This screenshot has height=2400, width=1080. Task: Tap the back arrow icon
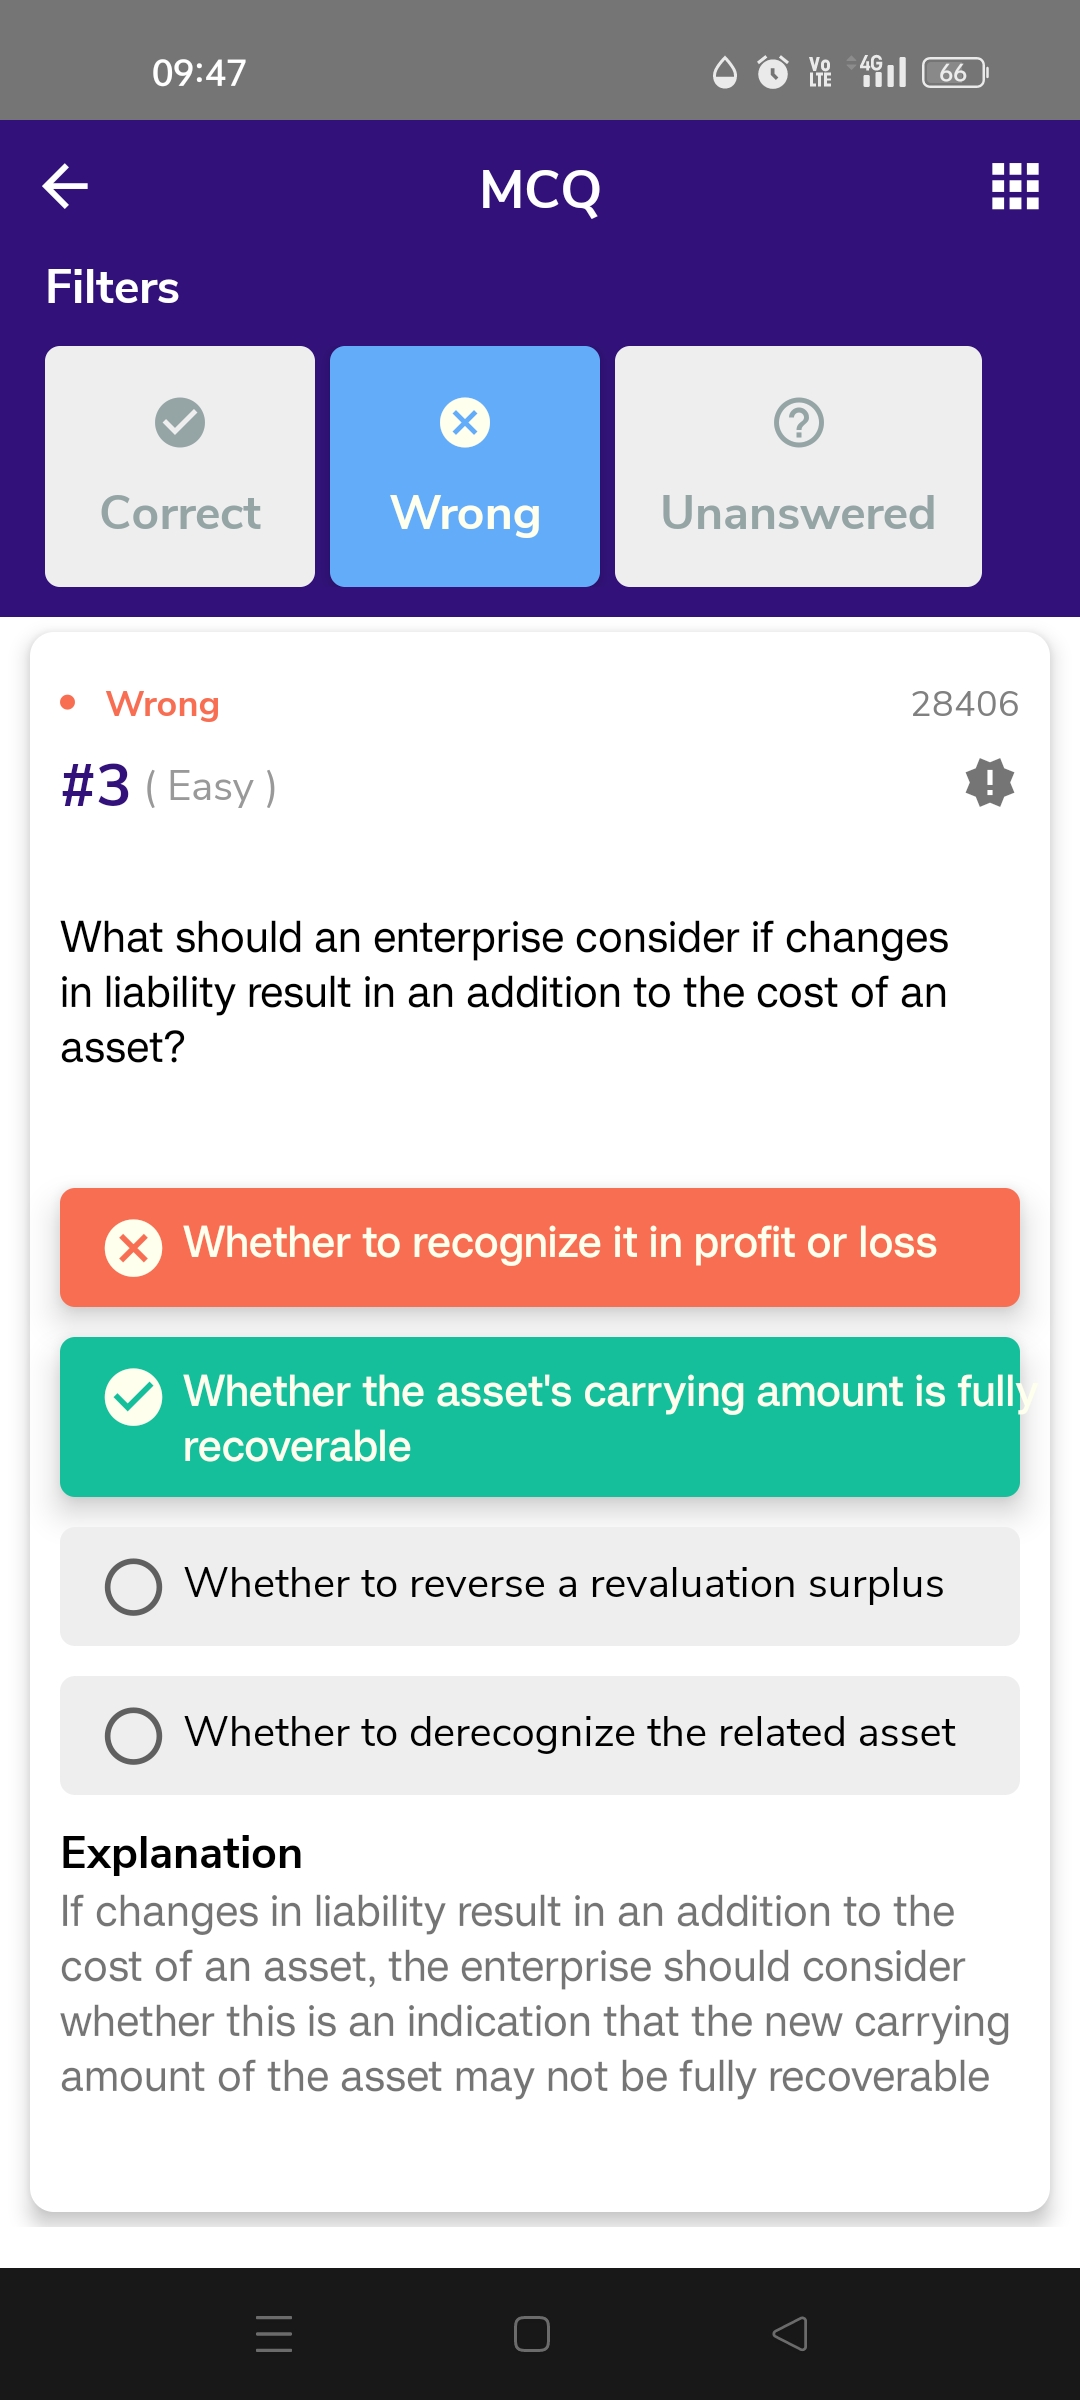tap(66, 187)
